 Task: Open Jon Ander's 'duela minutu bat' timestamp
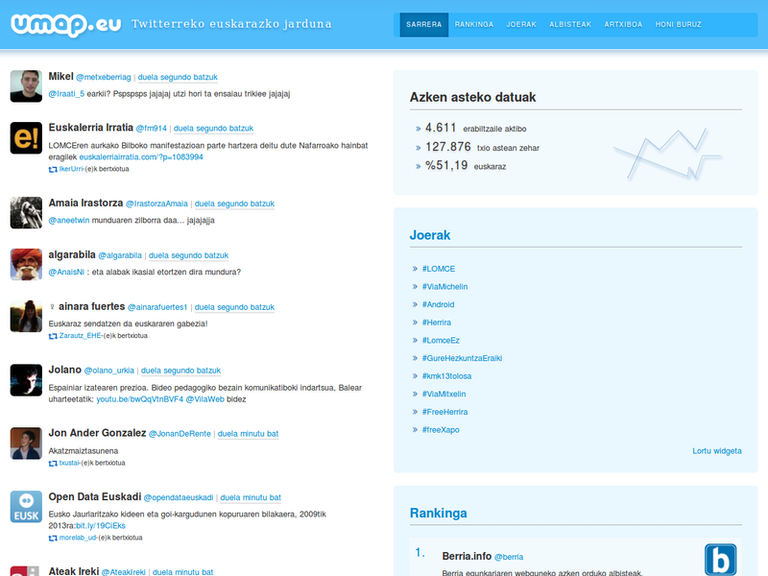[x=248, y=434]
